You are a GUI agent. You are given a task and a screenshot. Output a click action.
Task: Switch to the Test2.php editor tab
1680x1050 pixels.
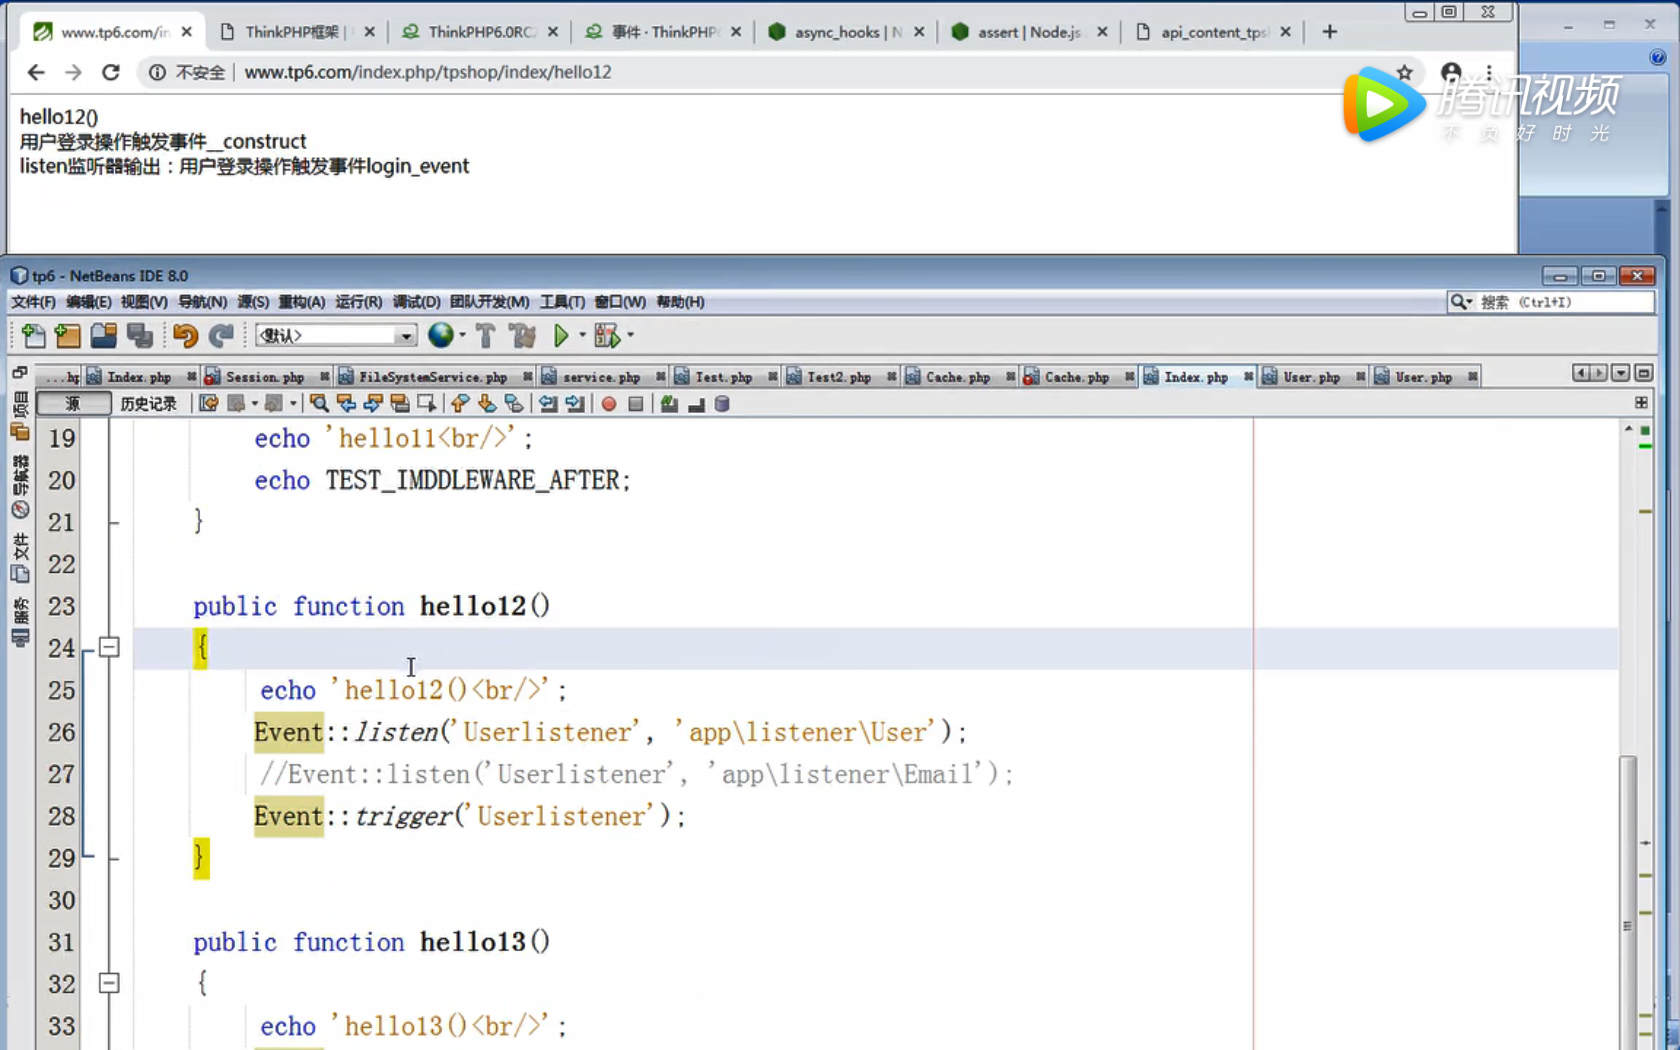[839, 377]
